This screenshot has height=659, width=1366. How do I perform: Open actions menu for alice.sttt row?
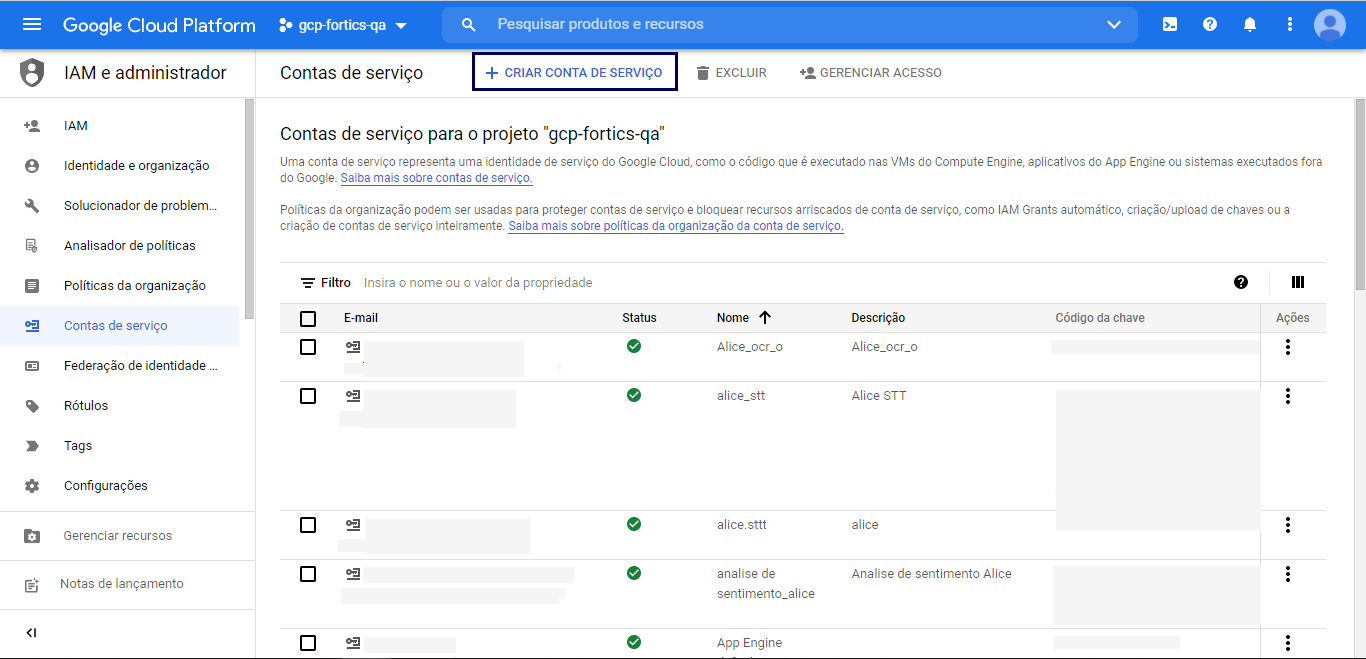pyautogui.click(x=1288, y=525)
